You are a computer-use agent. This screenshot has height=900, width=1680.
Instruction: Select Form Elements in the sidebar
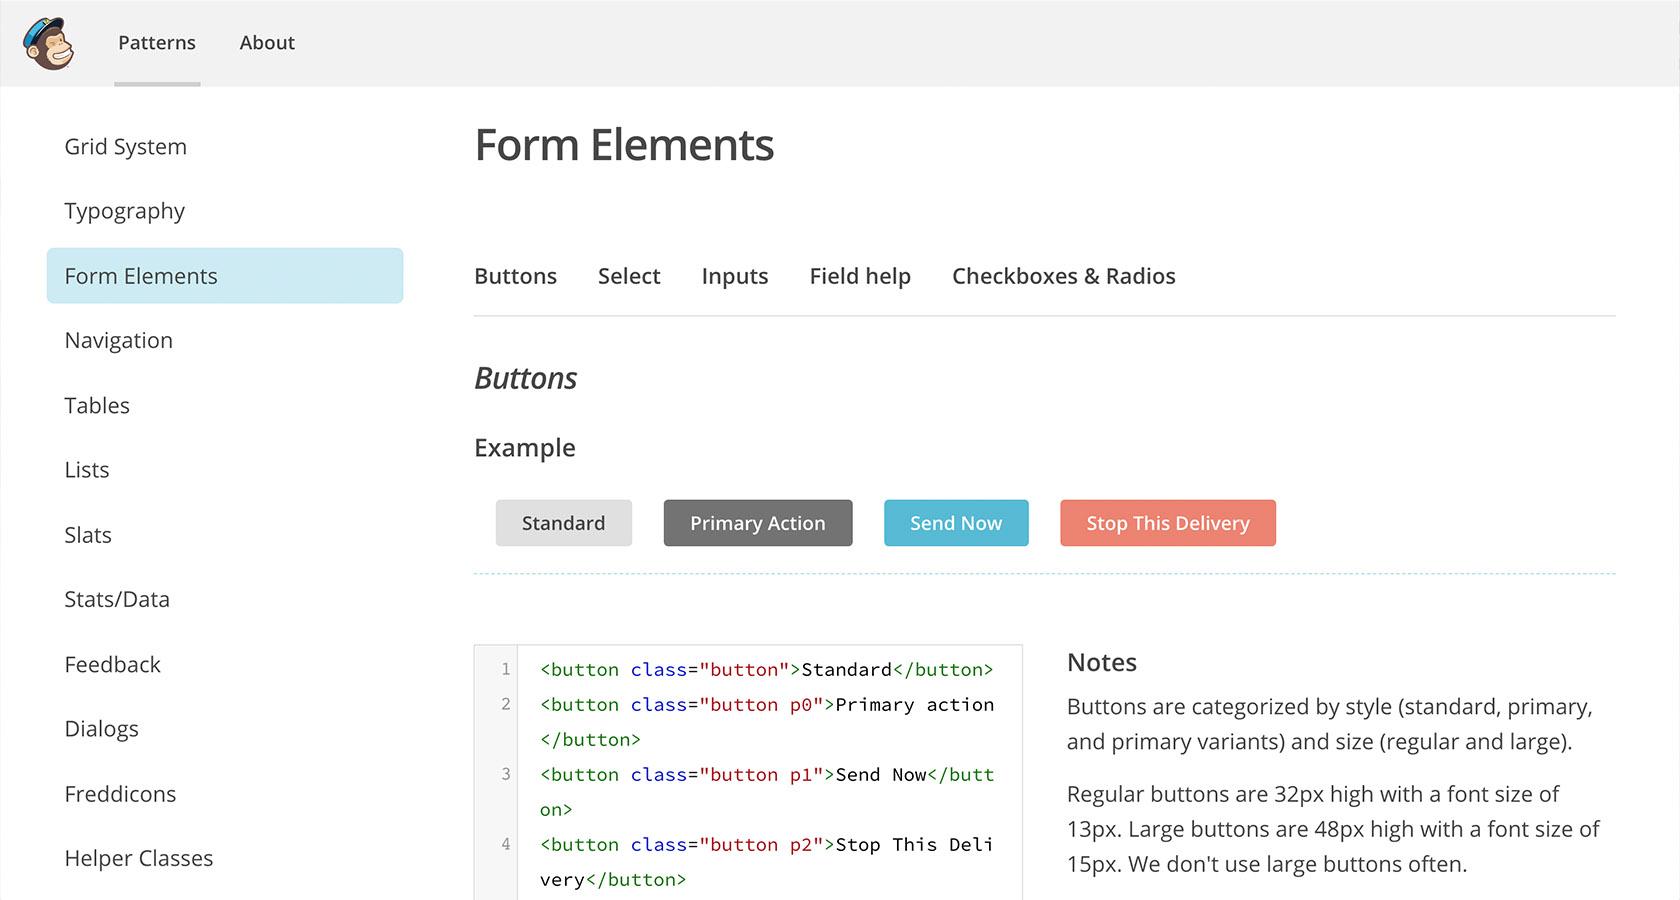point(225,276)
